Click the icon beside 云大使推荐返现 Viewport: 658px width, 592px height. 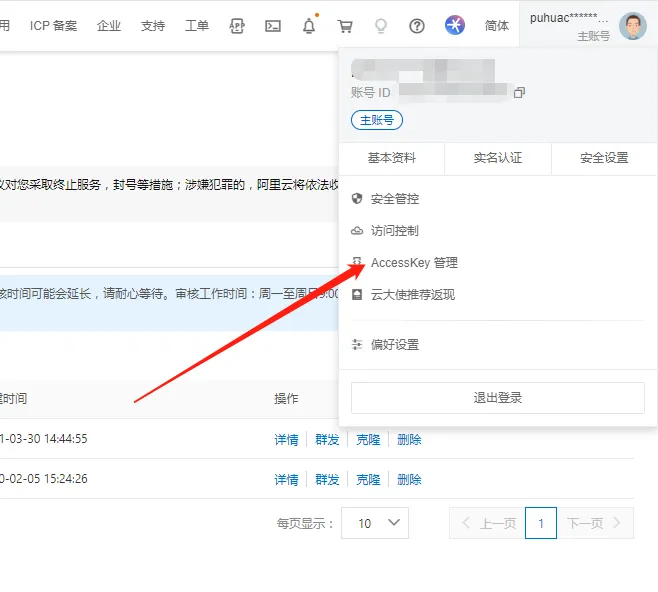pos(357,295)
